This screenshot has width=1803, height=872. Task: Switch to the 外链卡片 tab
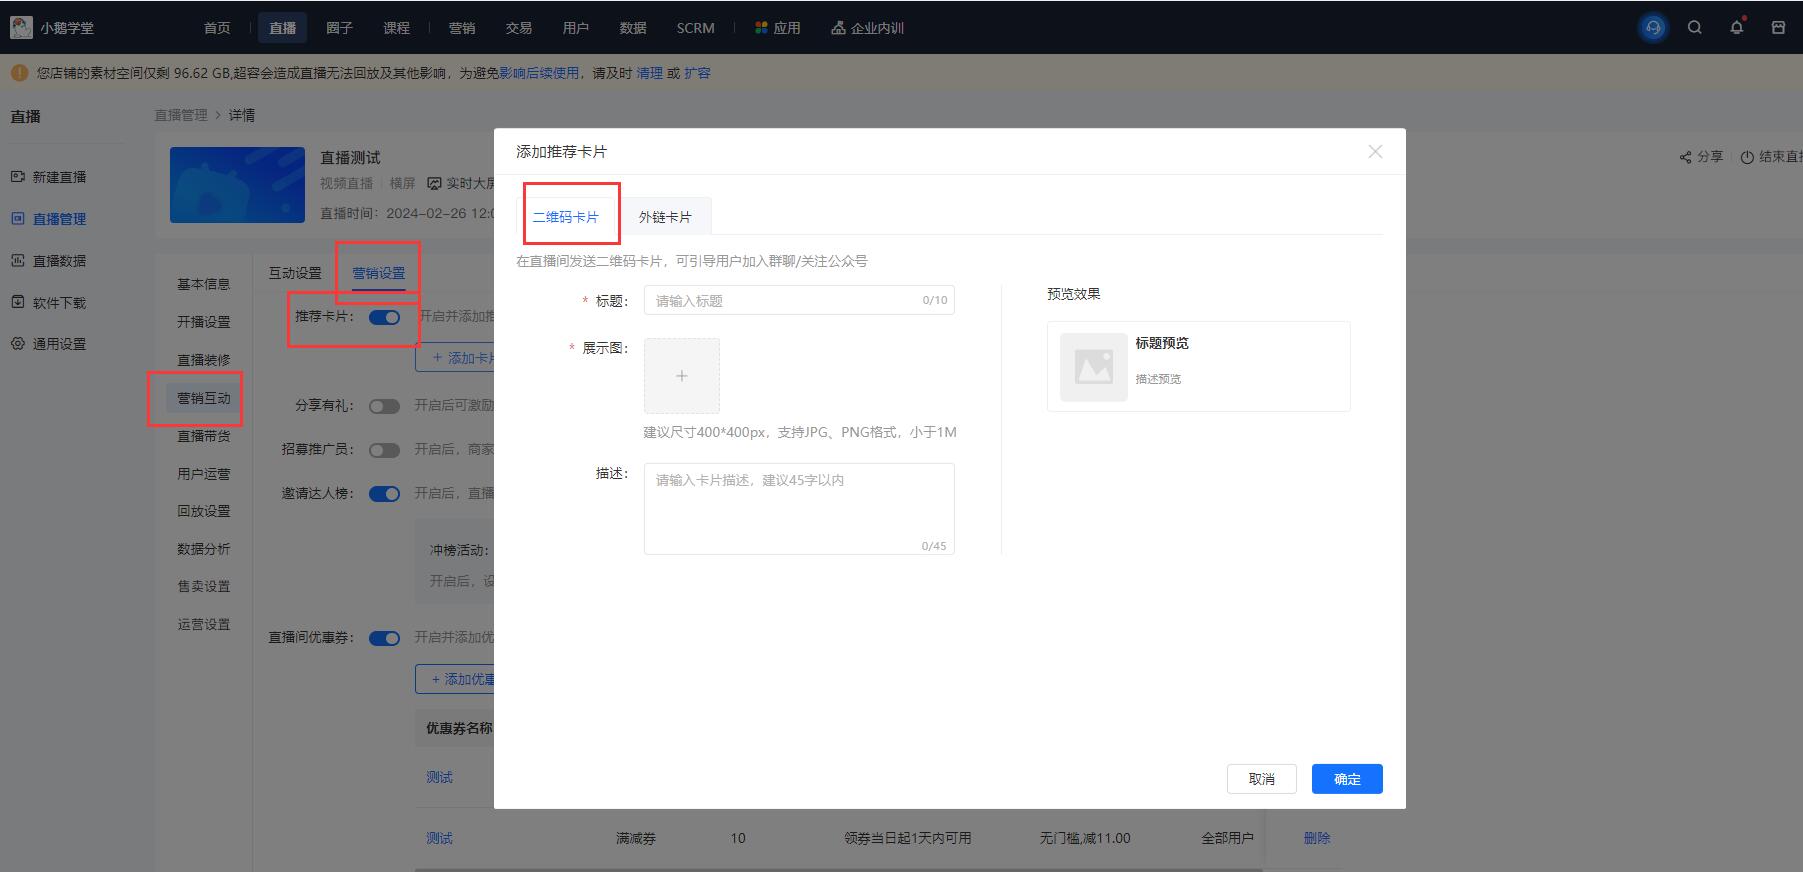pos(665,217)
